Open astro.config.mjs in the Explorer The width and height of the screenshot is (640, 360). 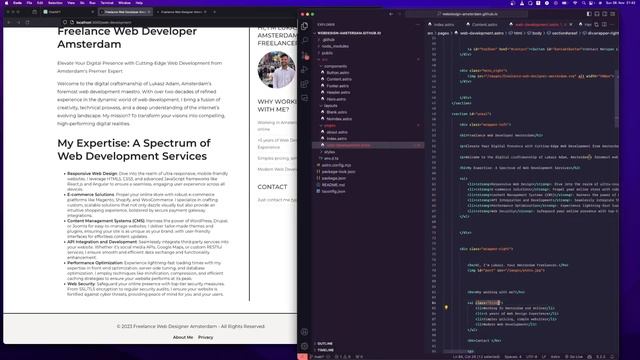click(x=336, y=165)
